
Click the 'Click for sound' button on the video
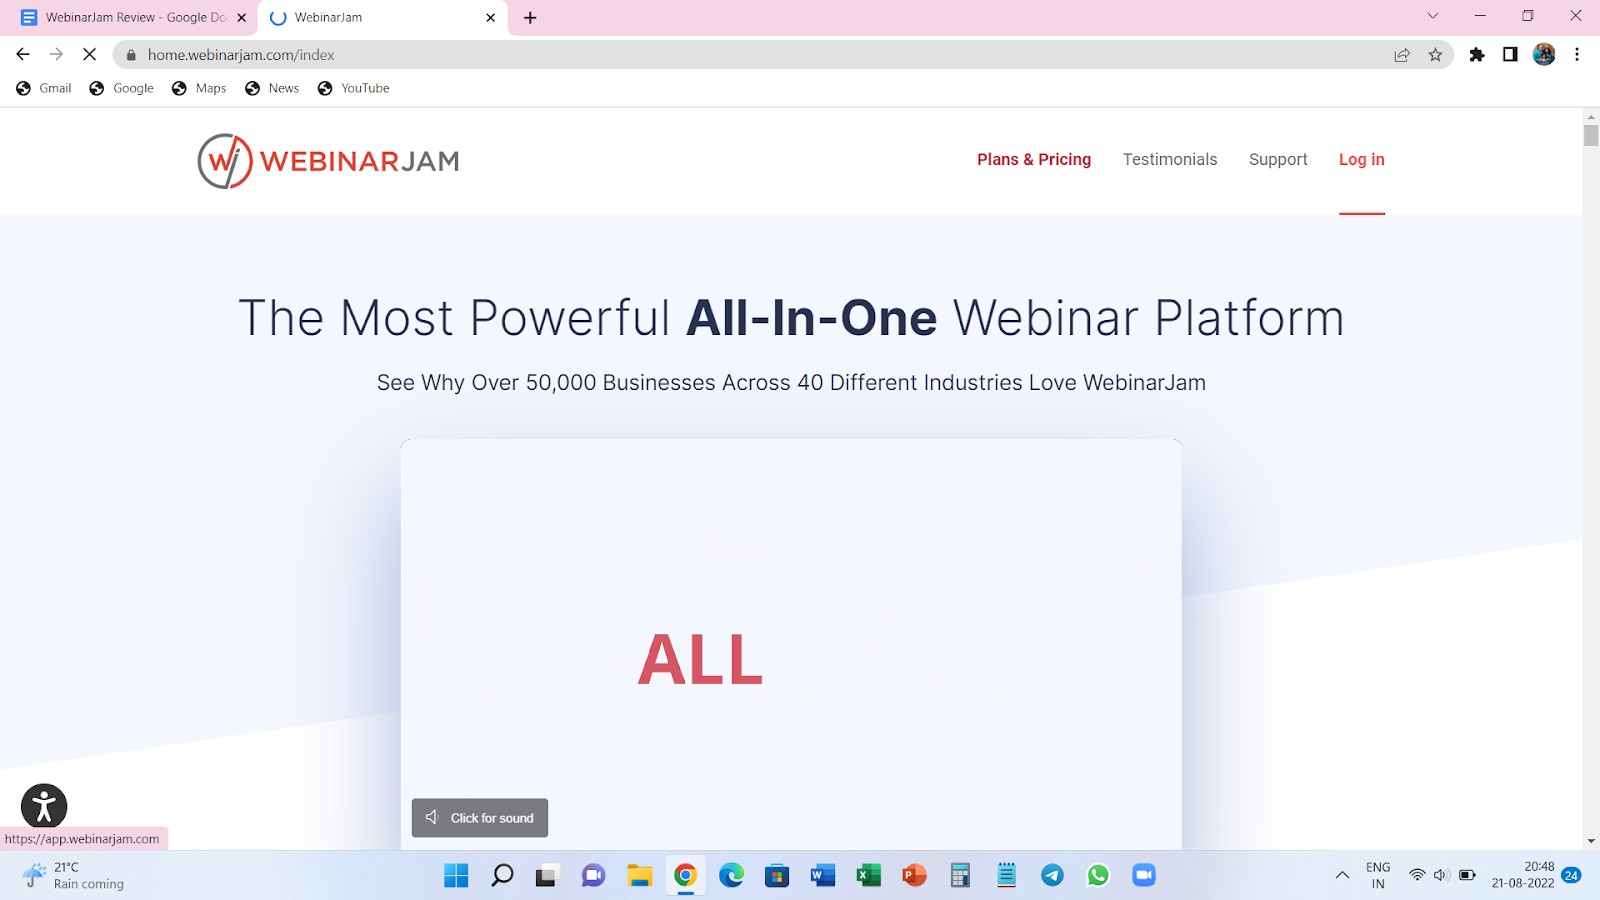point(479,817)
